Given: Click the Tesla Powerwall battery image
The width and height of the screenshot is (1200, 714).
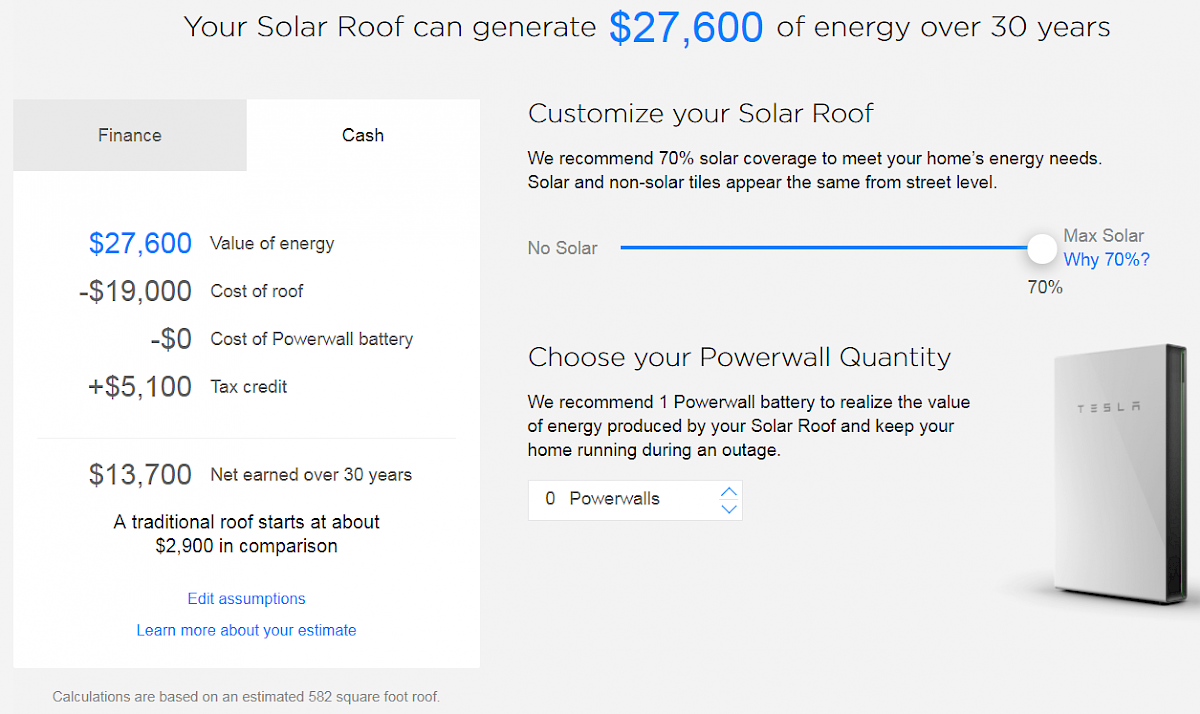Looking at the screenshot, I should (x=1112, y=470).
